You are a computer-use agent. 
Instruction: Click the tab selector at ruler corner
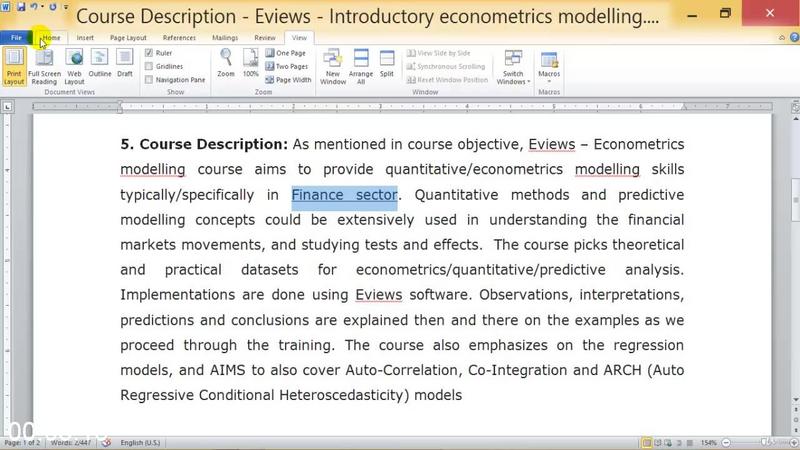pyautogui.click(x=7, y=107)
